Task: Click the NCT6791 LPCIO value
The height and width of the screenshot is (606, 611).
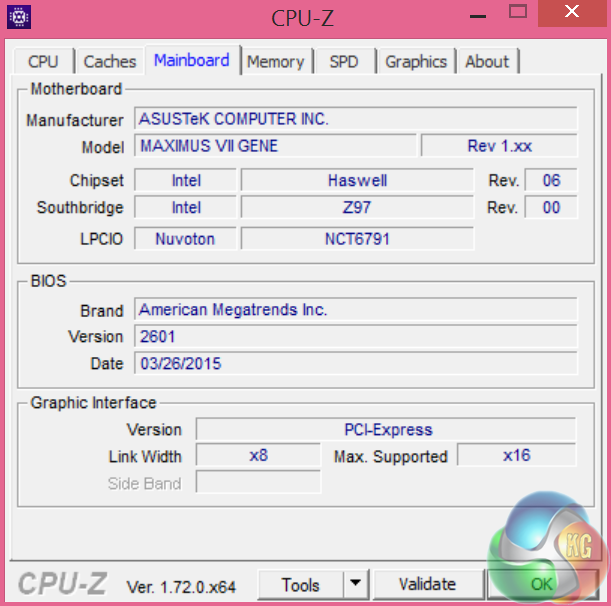Action: (x=357, y=239)
